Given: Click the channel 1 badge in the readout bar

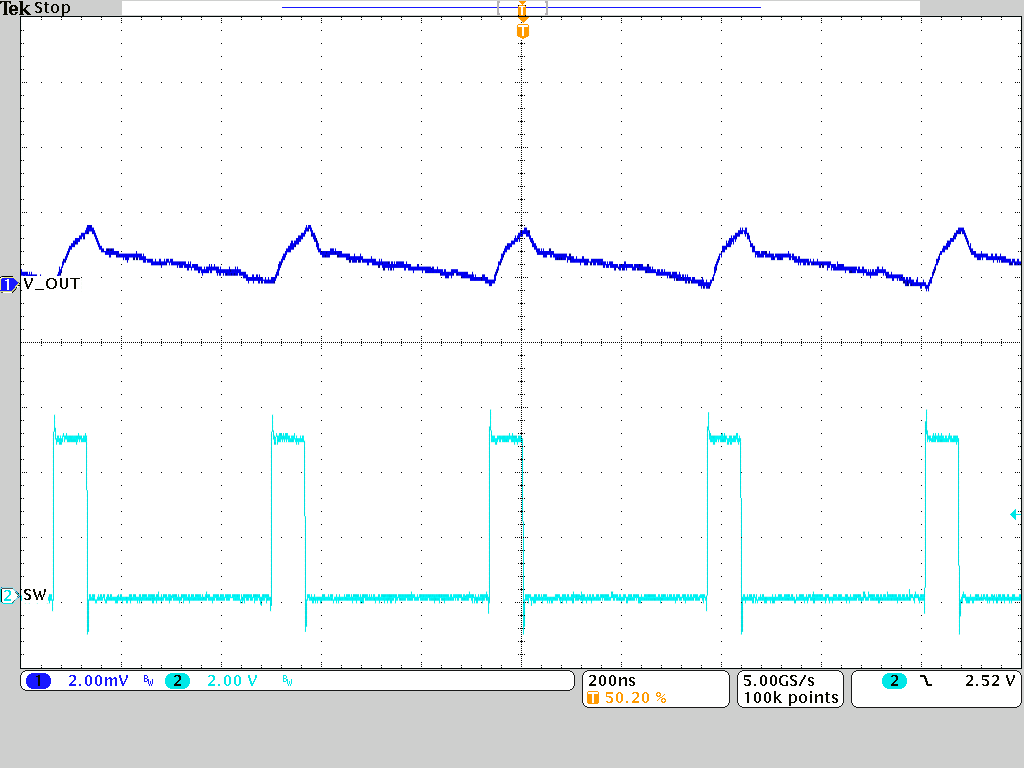Looking at the screenshot, I should [38, 680].
